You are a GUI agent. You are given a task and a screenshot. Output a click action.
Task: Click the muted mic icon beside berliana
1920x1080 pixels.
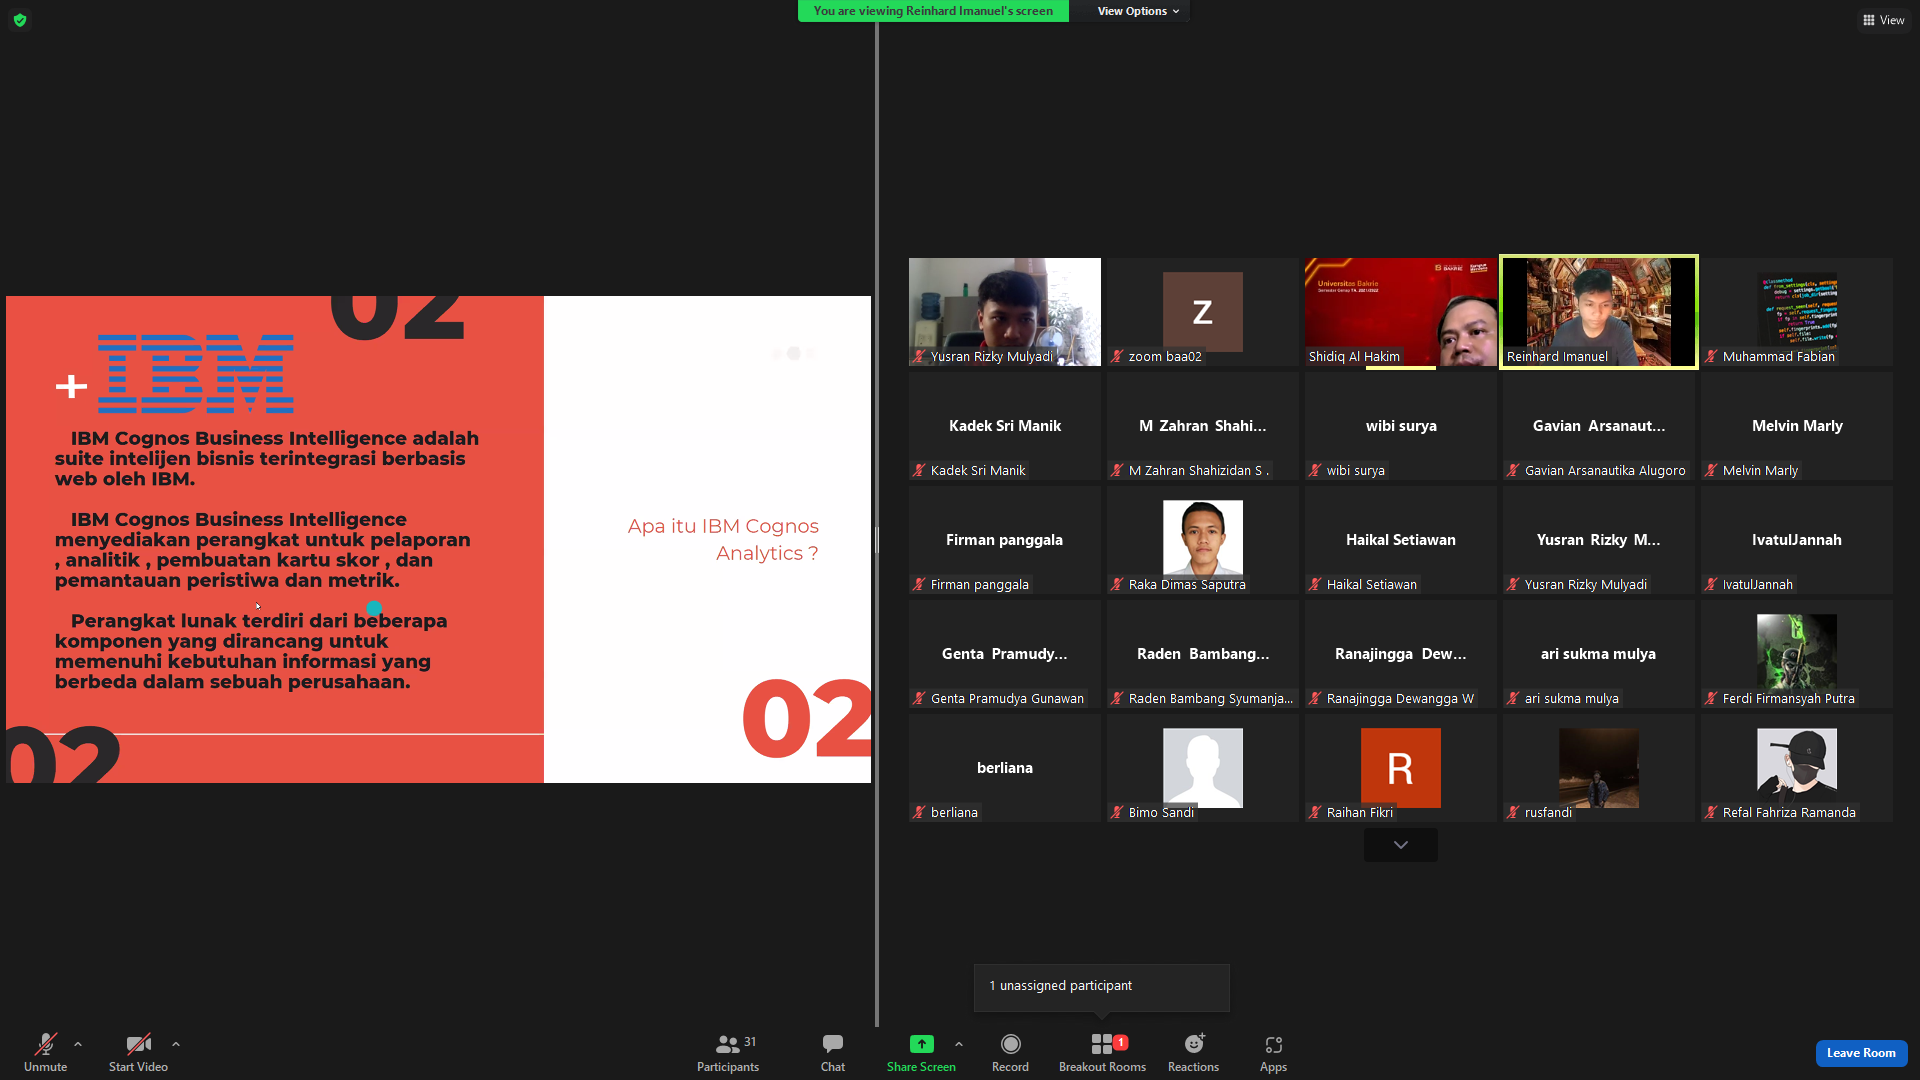(919, 813)
